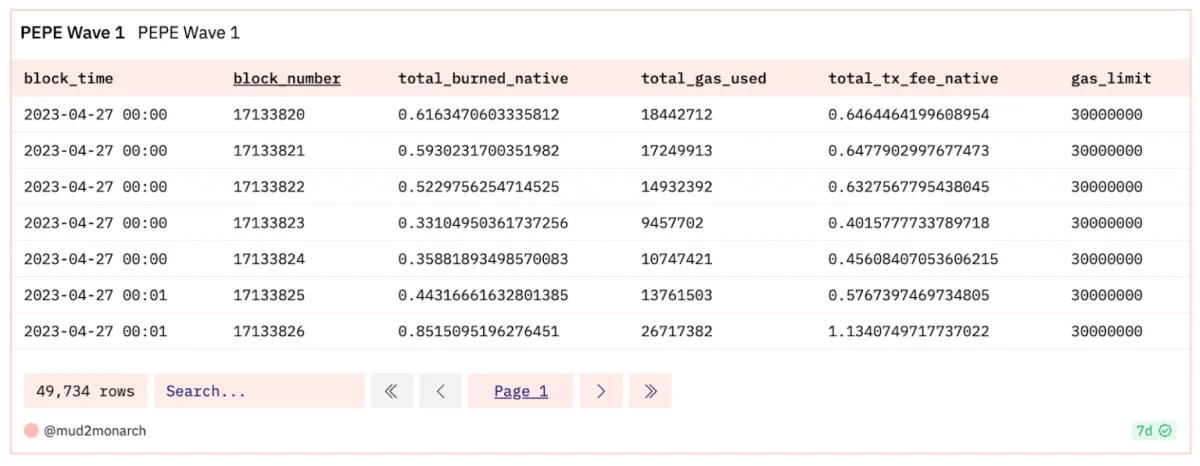The image size is (1200, 466).
Task: Click the total_gas_used column header
Action: [703, 78]
